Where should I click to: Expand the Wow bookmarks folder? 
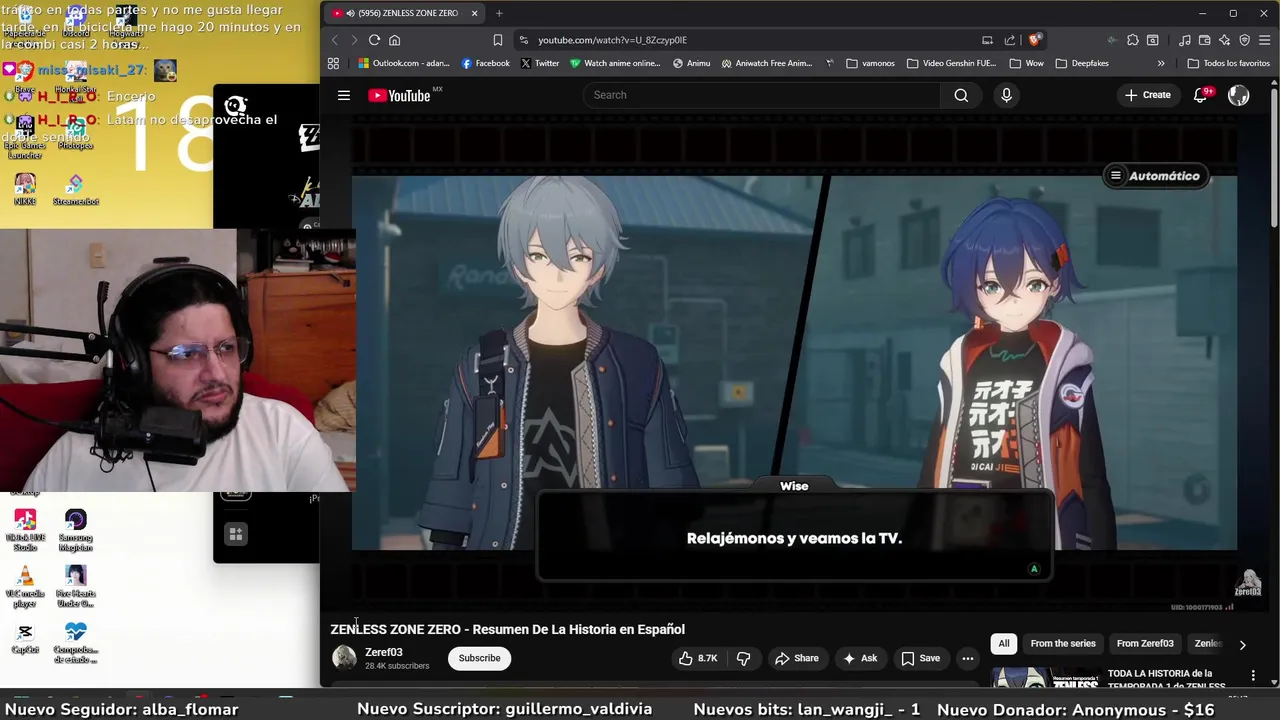[x=1027, y=63]
